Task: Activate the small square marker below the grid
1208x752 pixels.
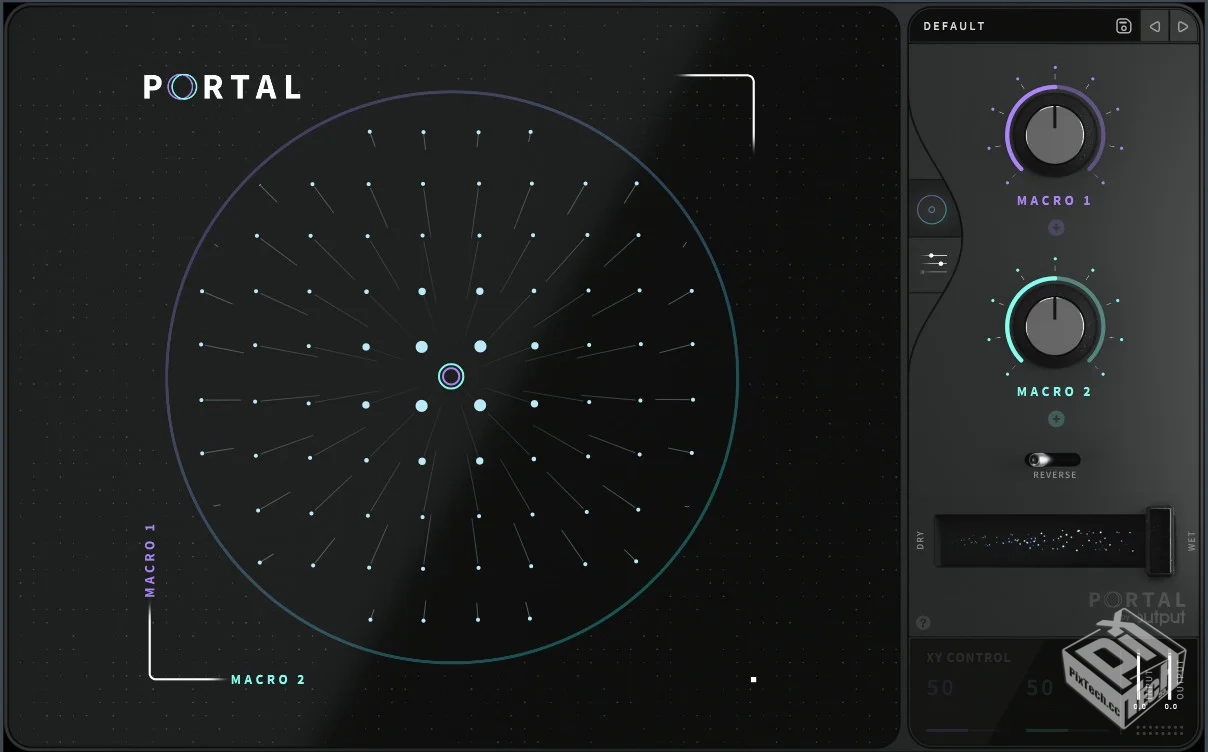Action: click(x=752, y=679)
